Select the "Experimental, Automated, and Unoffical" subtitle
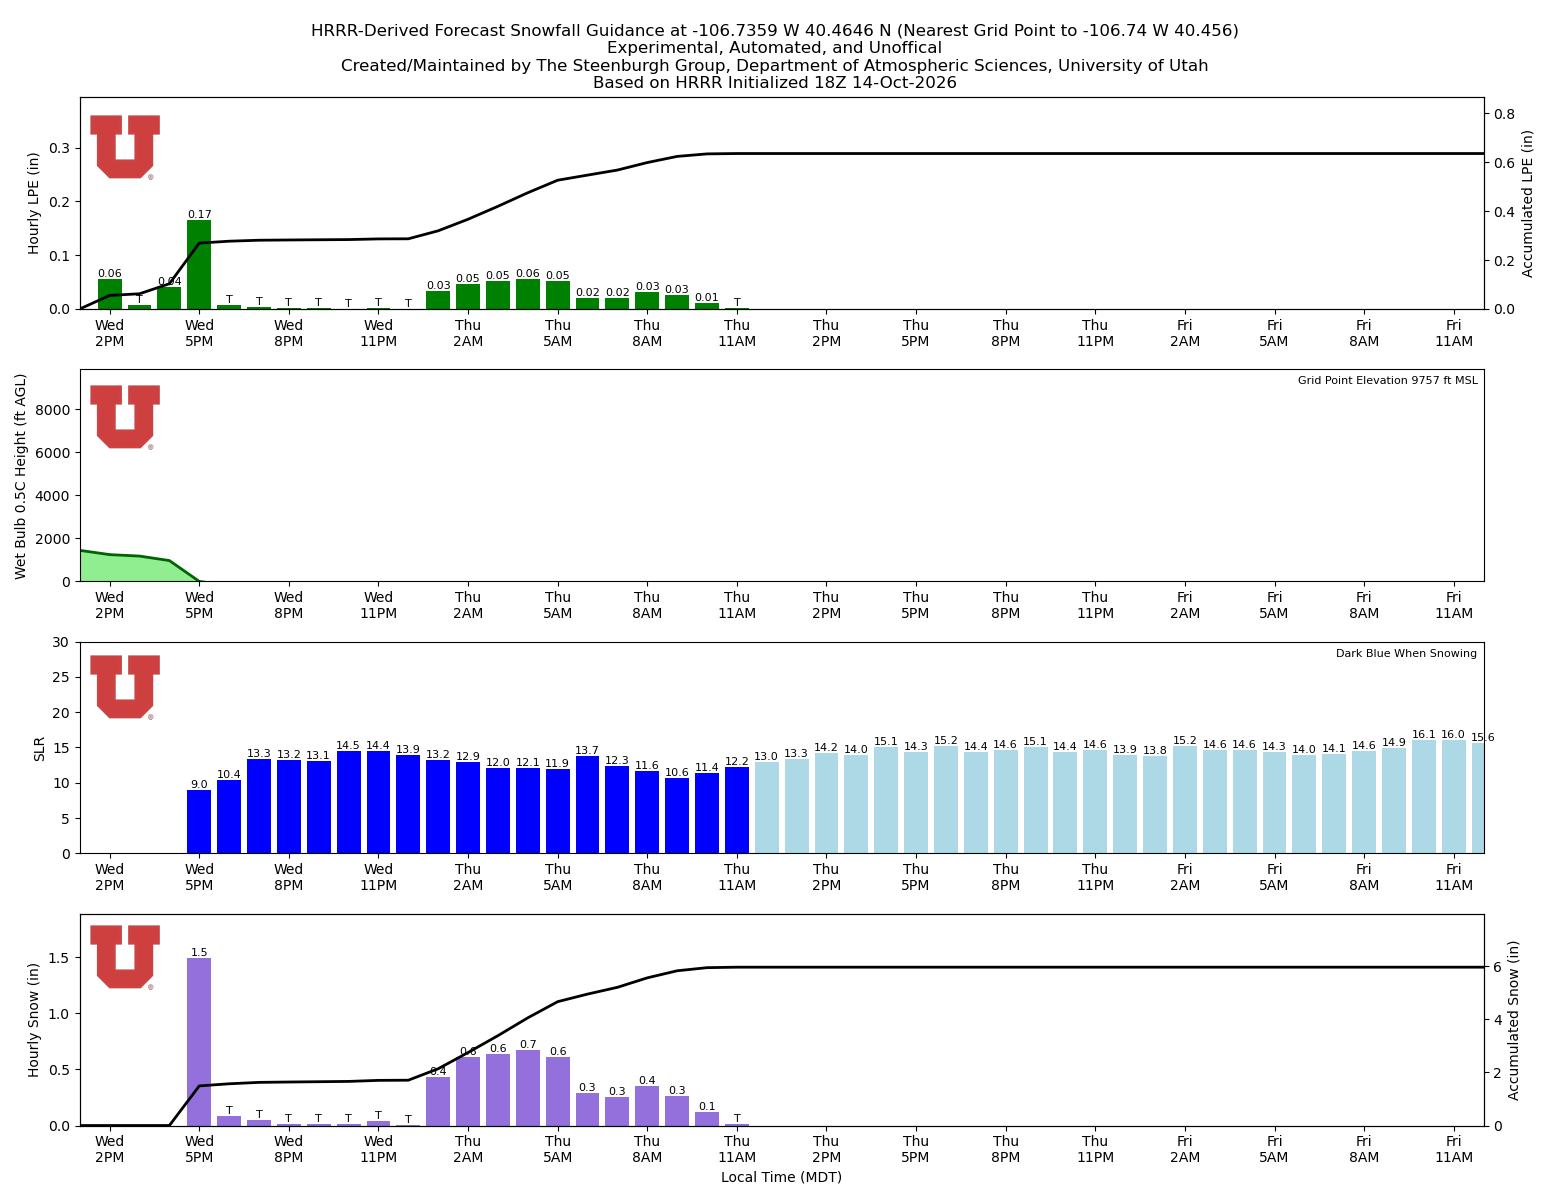1550x1200 pixels. point(775,48)
